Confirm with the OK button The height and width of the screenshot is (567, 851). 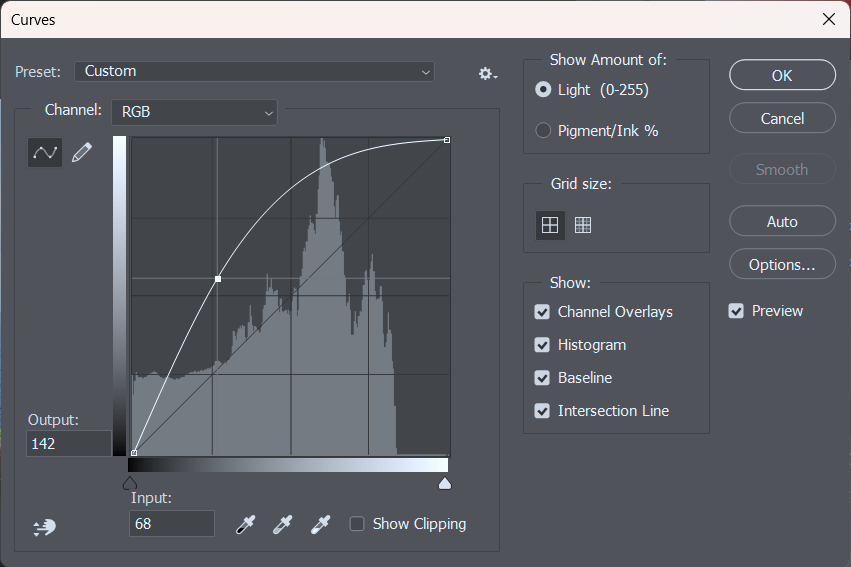click(x=782, y=75)
